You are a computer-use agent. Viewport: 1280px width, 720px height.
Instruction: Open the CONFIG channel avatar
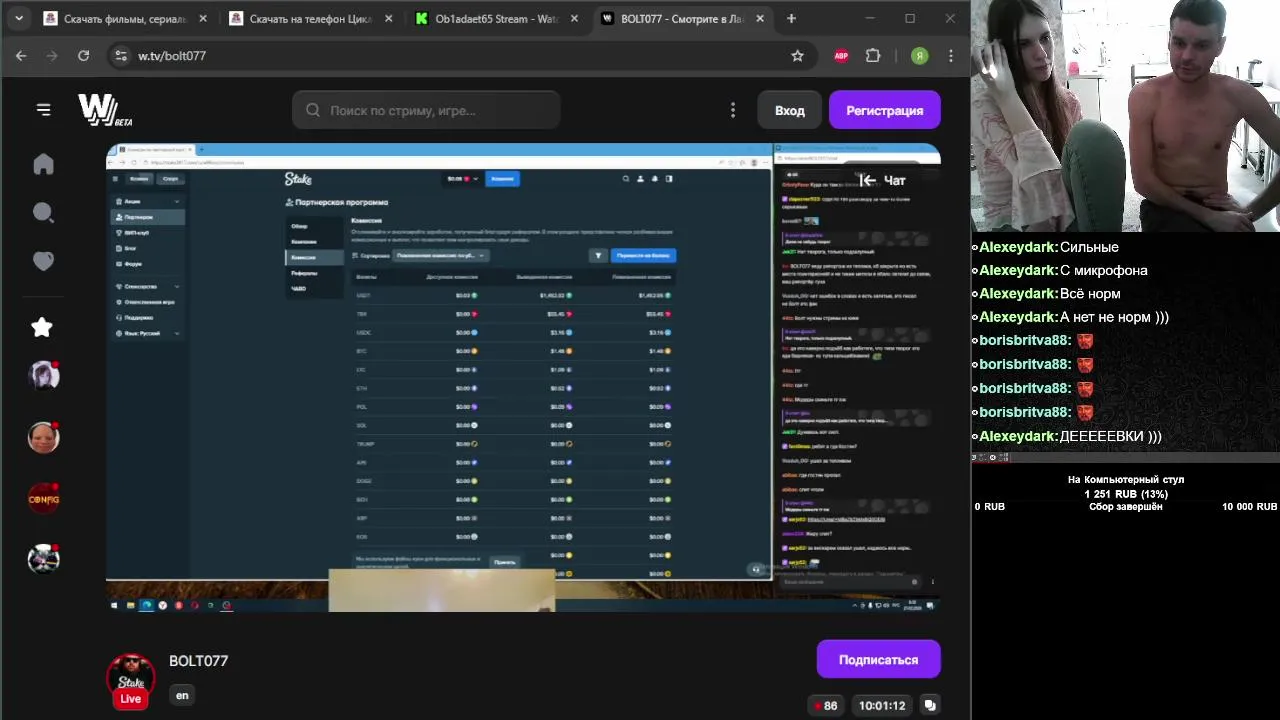[43, 498]
